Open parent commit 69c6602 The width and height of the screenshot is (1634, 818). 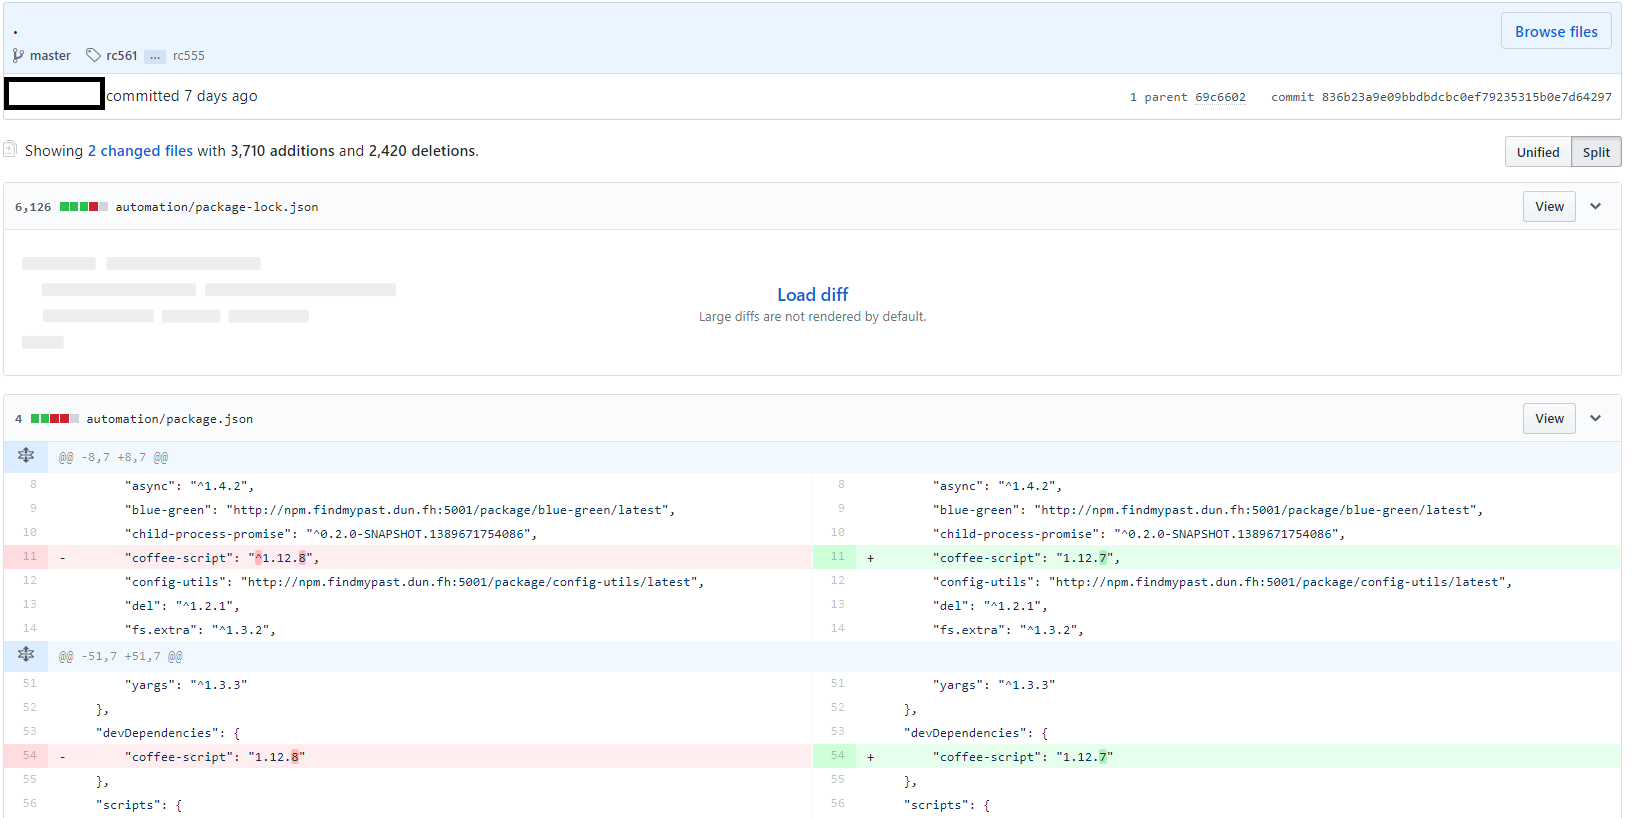[x=1220, y=97]
